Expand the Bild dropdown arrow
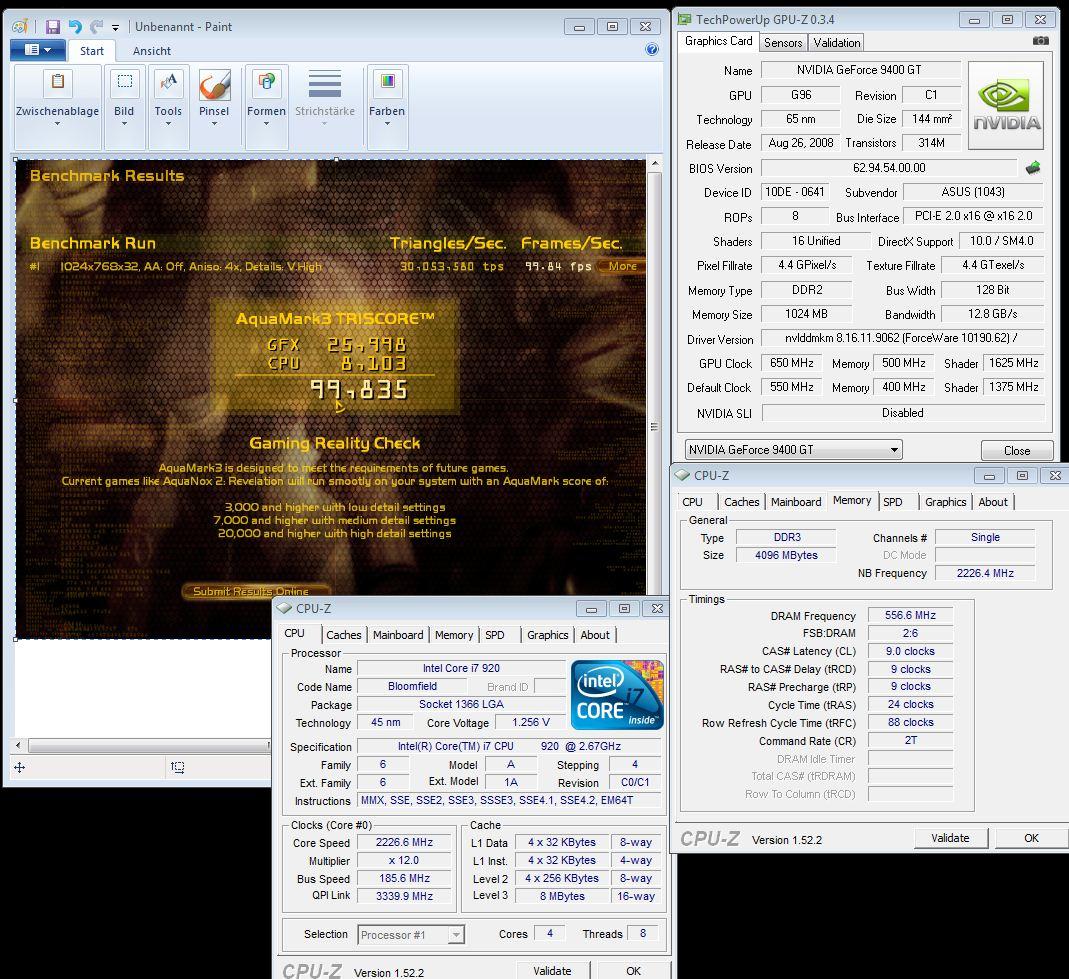 (124, 124)
